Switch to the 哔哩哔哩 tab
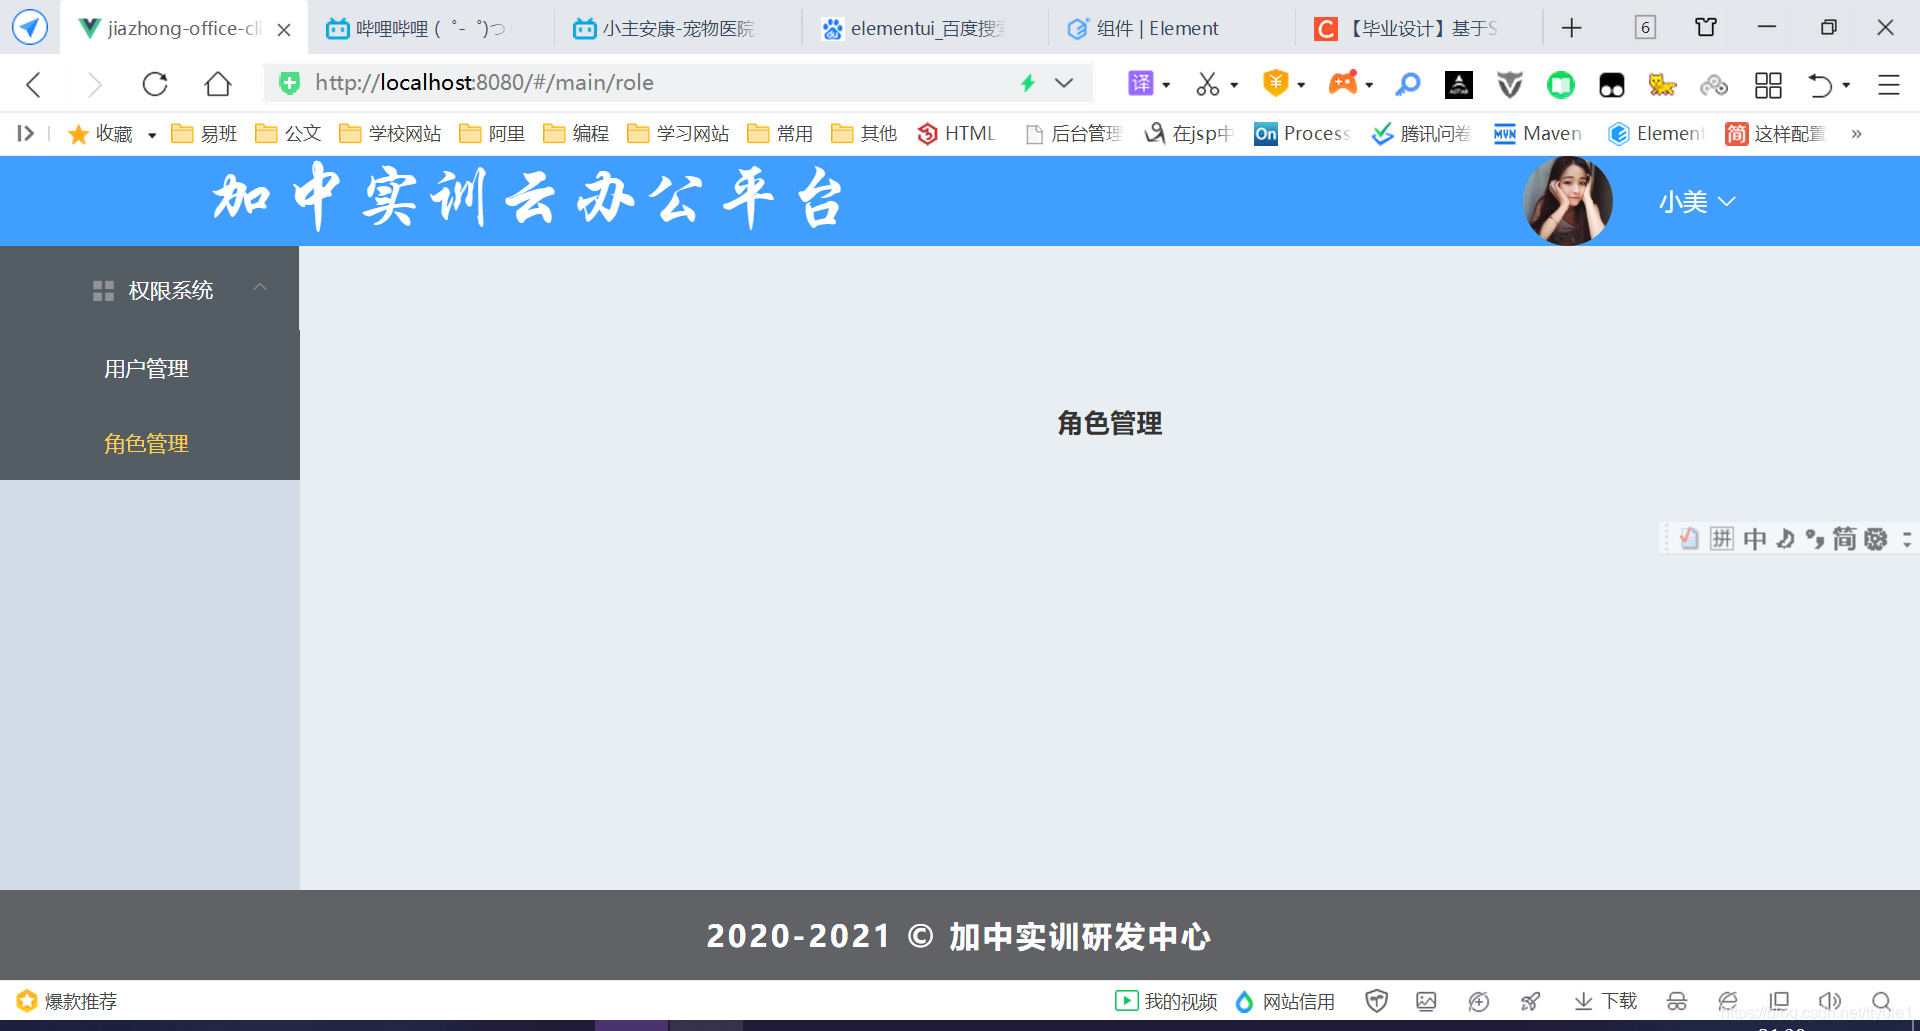This screenshot has width=1920, height=1031. point(430,29)
